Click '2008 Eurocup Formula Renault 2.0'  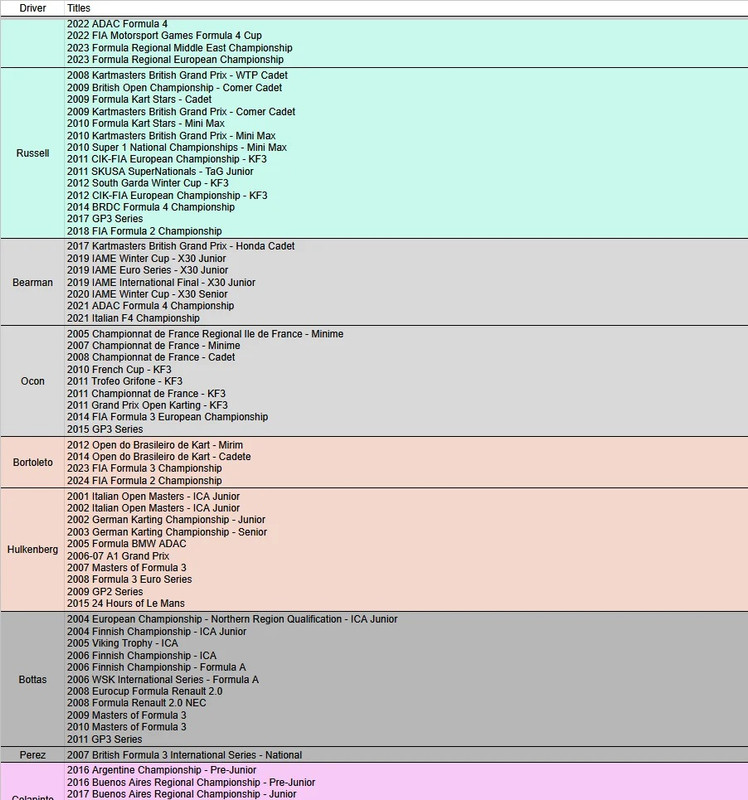[x=144, y=692]
